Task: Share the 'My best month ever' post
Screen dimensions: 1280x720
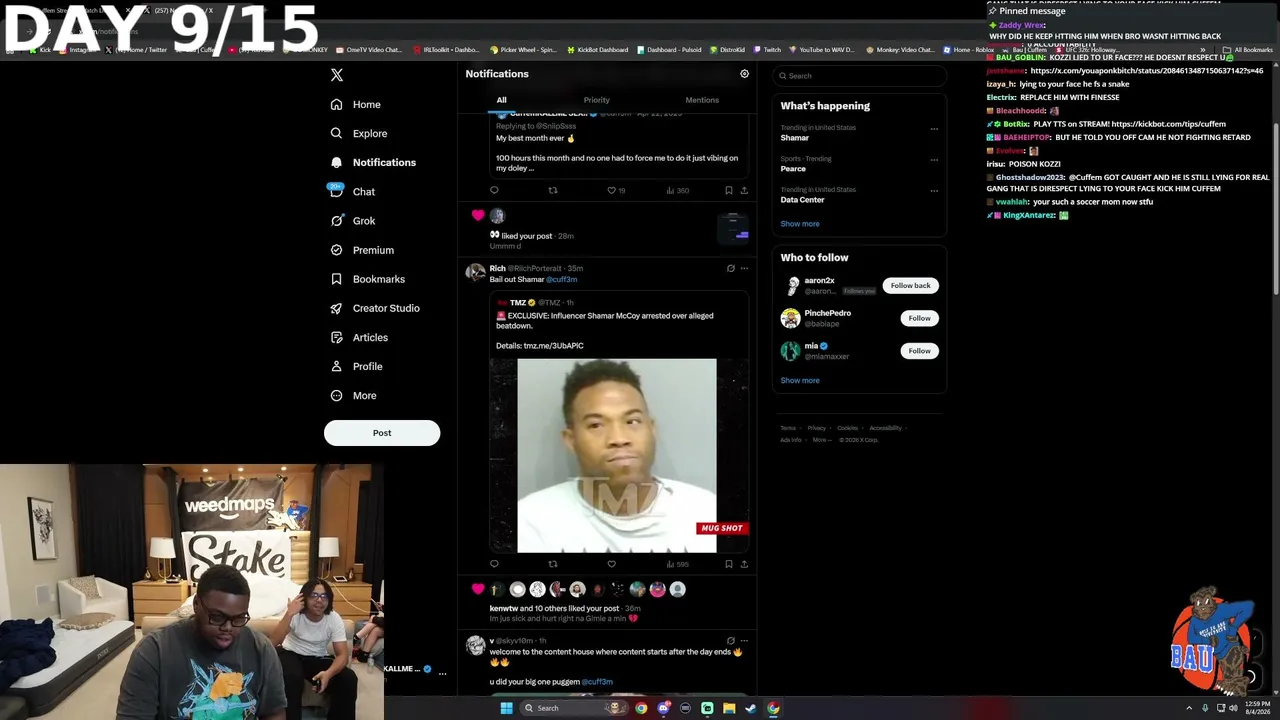Action: point(744,190)
